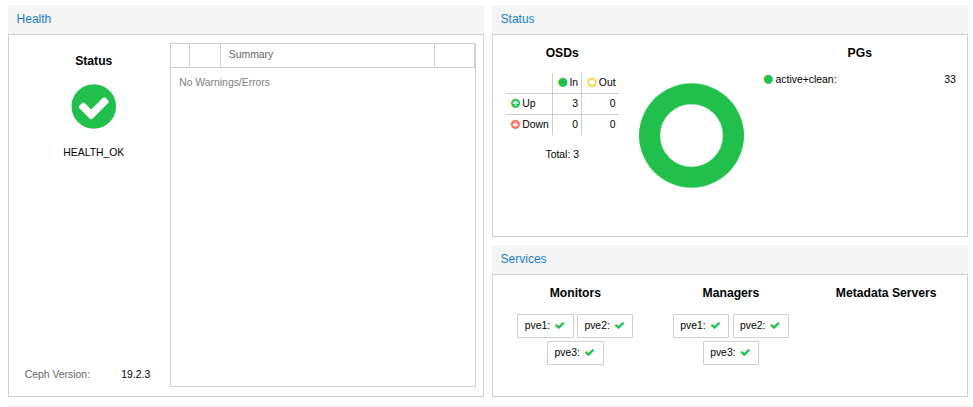Click the active+clean green dot

click(x=768, y=79)
